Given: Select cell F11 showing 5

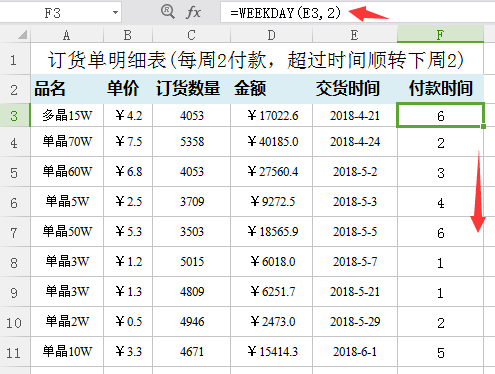Looking at the screenshot, I should tap(440, 352).
